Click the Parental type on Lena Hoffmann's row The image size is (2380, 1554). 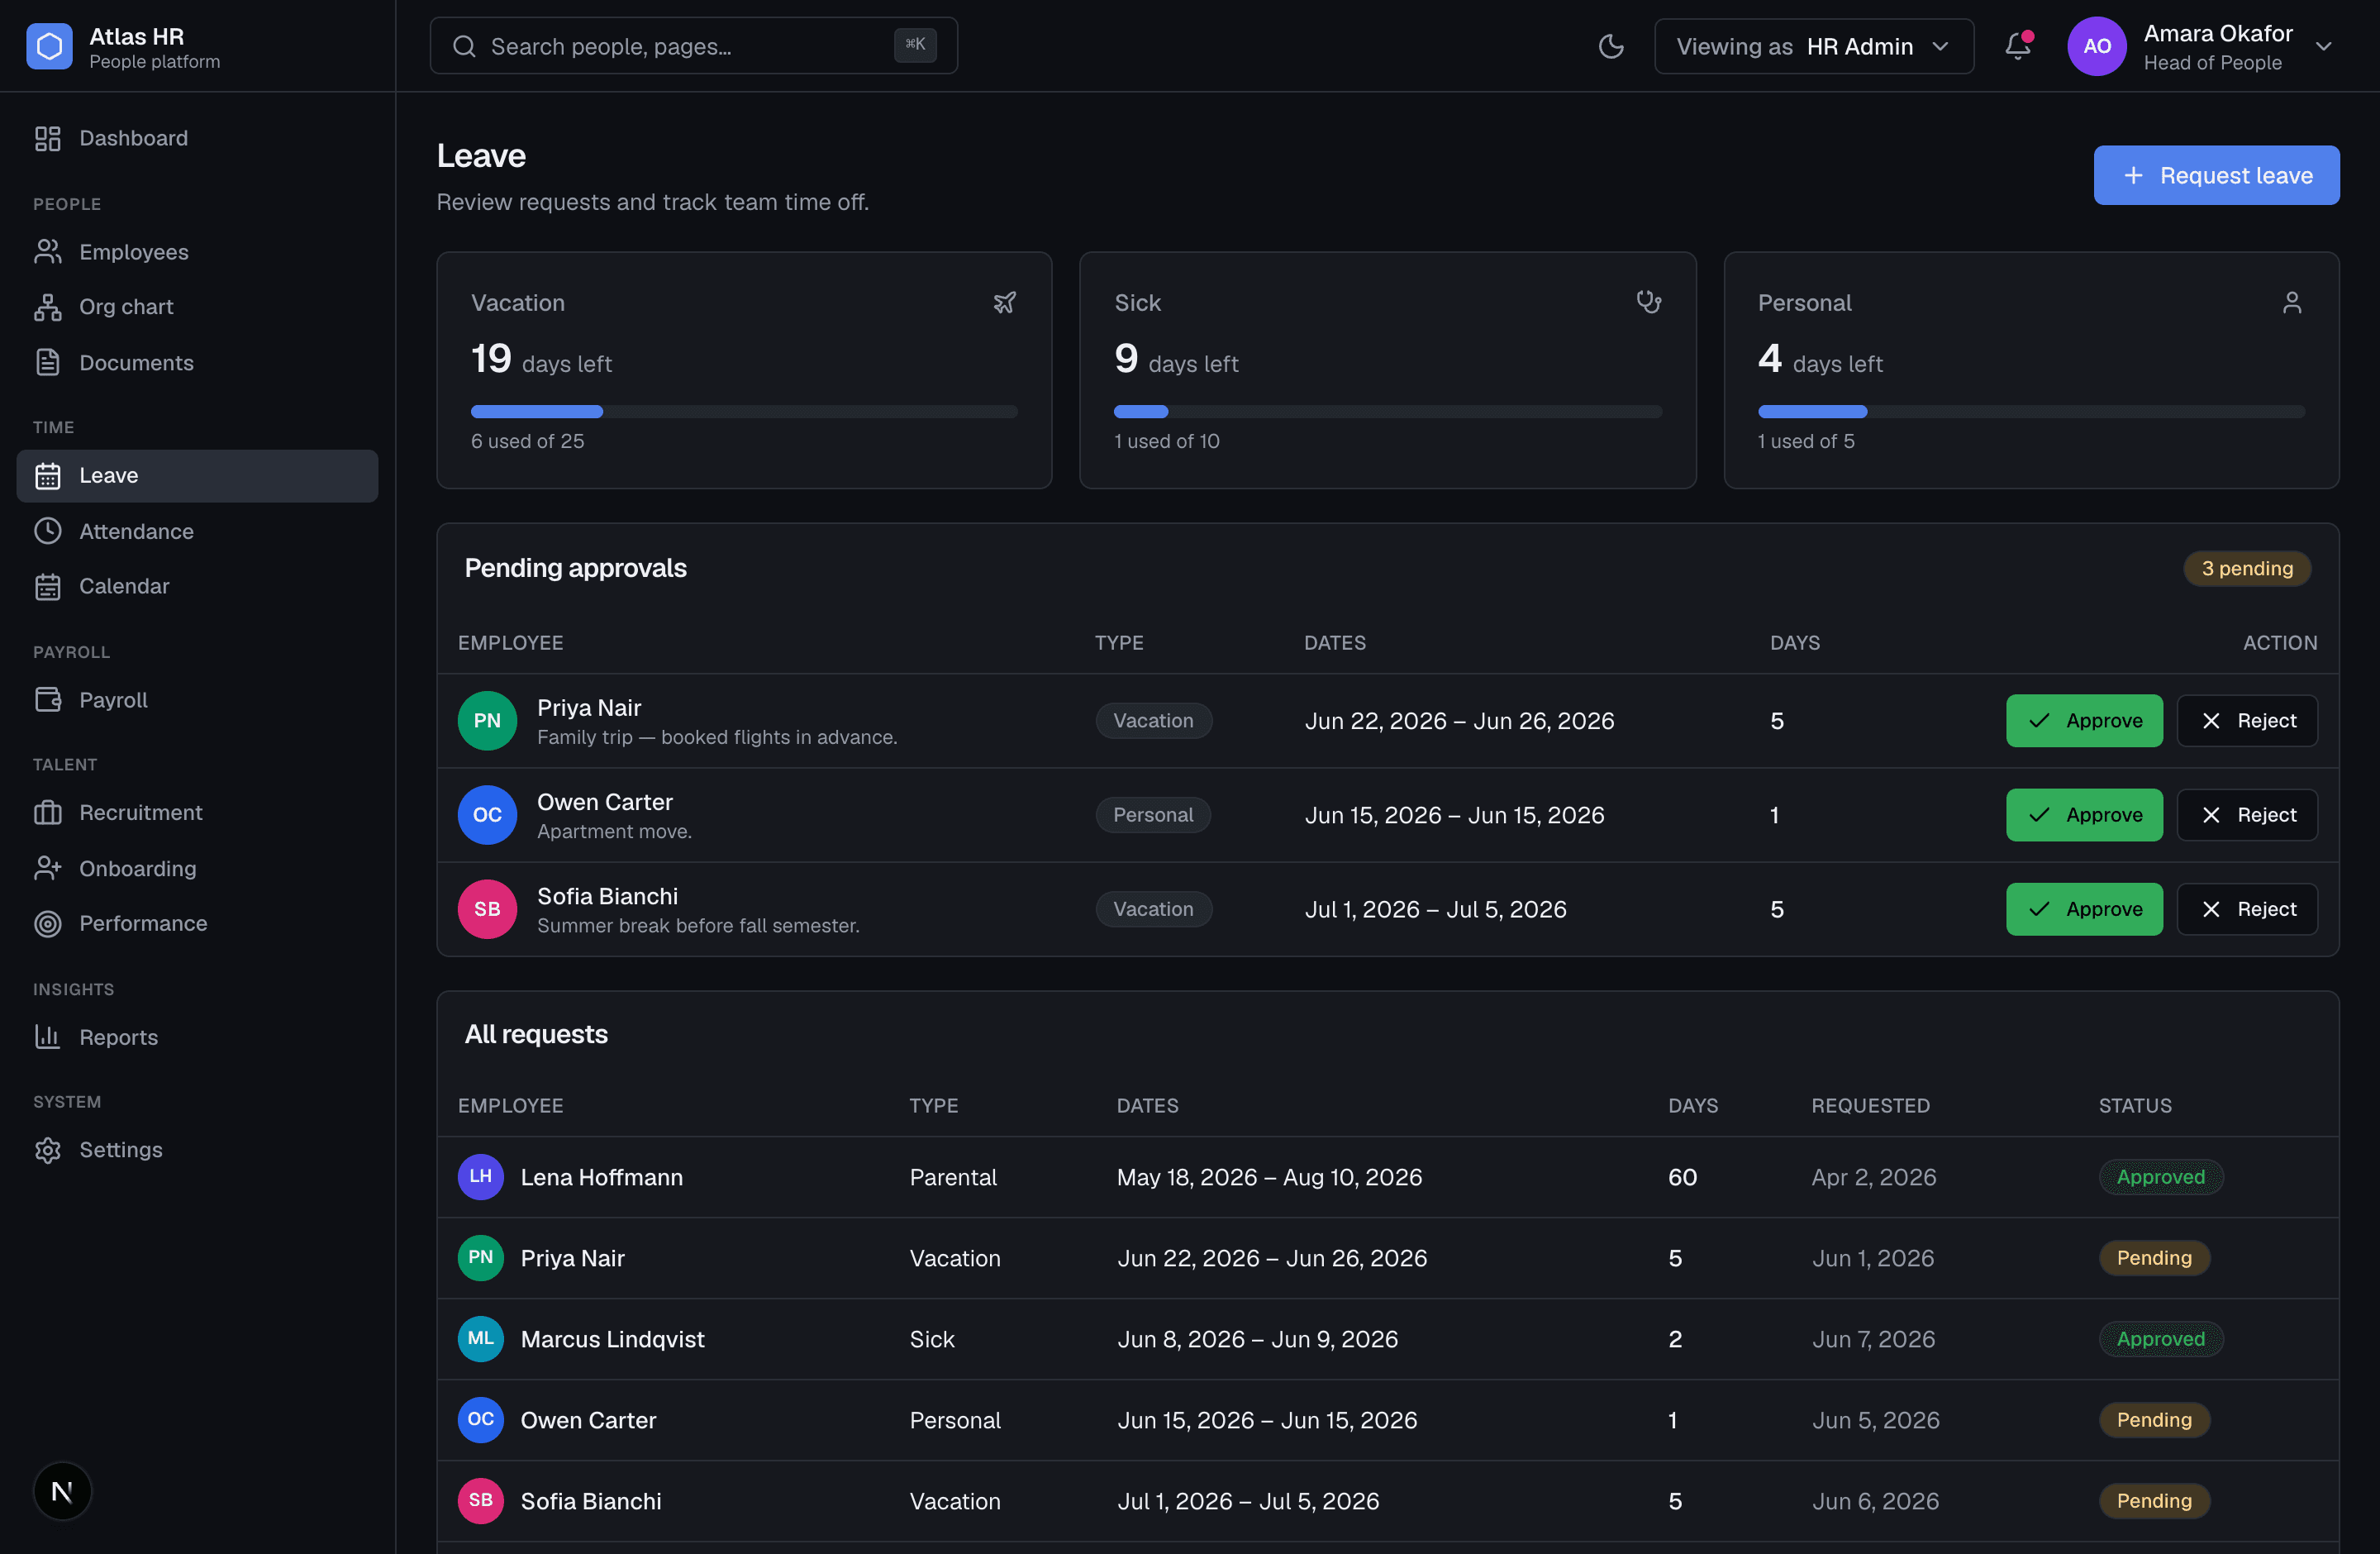pyautogui.click(x=953, y=1177)
